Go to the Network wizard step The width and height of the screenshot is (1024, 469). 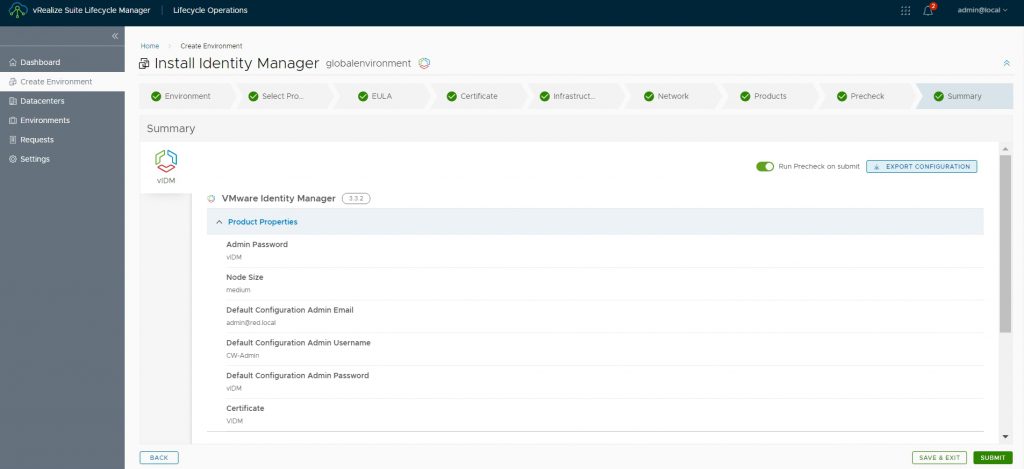pyautogui.click(x=673, y=96)
